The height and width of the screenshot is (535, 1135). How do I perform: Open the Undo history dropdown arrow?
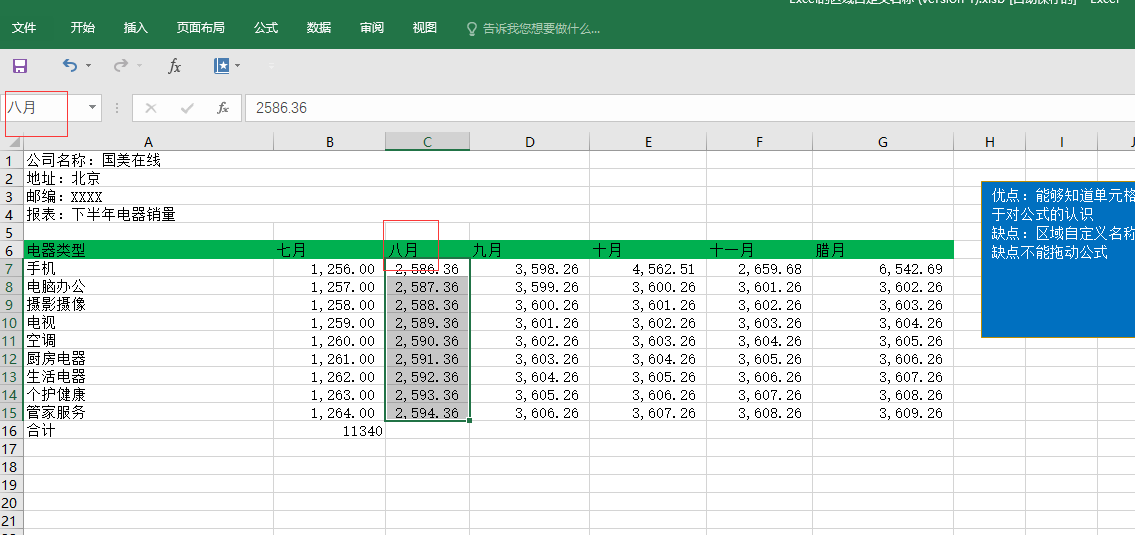[x=88, y=66]
